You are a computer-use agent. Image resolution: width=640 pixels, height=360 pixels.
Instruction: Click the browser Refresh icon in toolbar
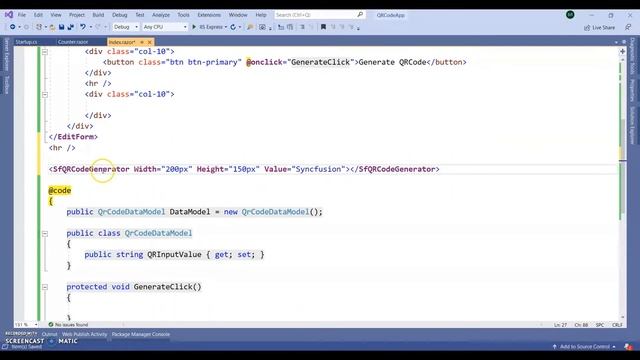[233, 27]
